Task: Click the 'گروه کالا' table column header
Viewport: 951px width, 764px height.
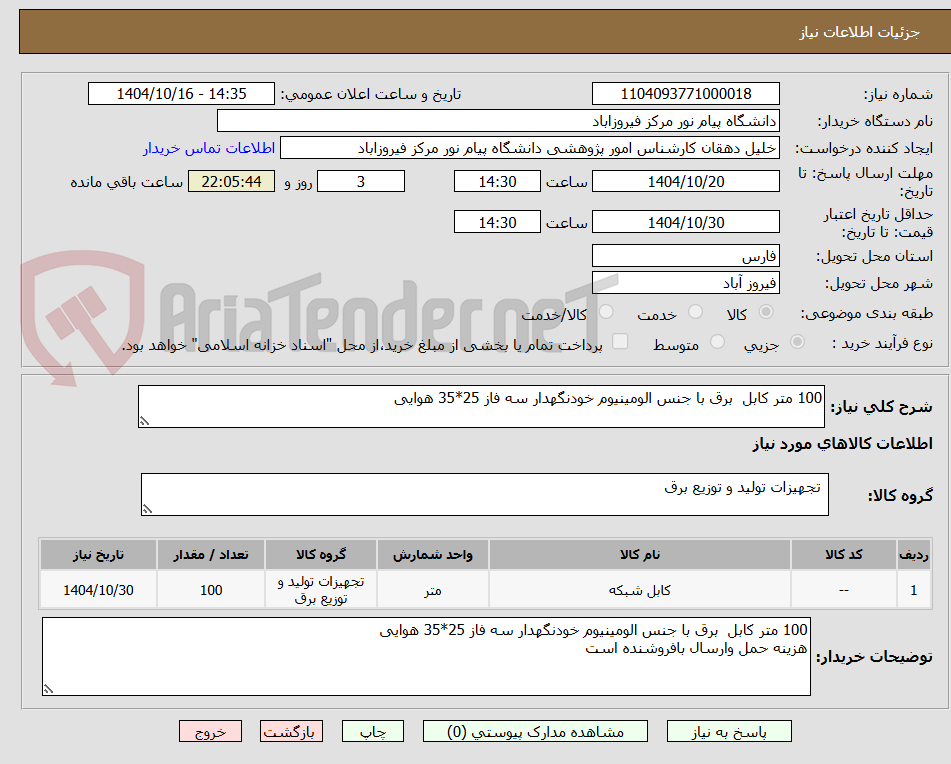Action: coord(321,555)
